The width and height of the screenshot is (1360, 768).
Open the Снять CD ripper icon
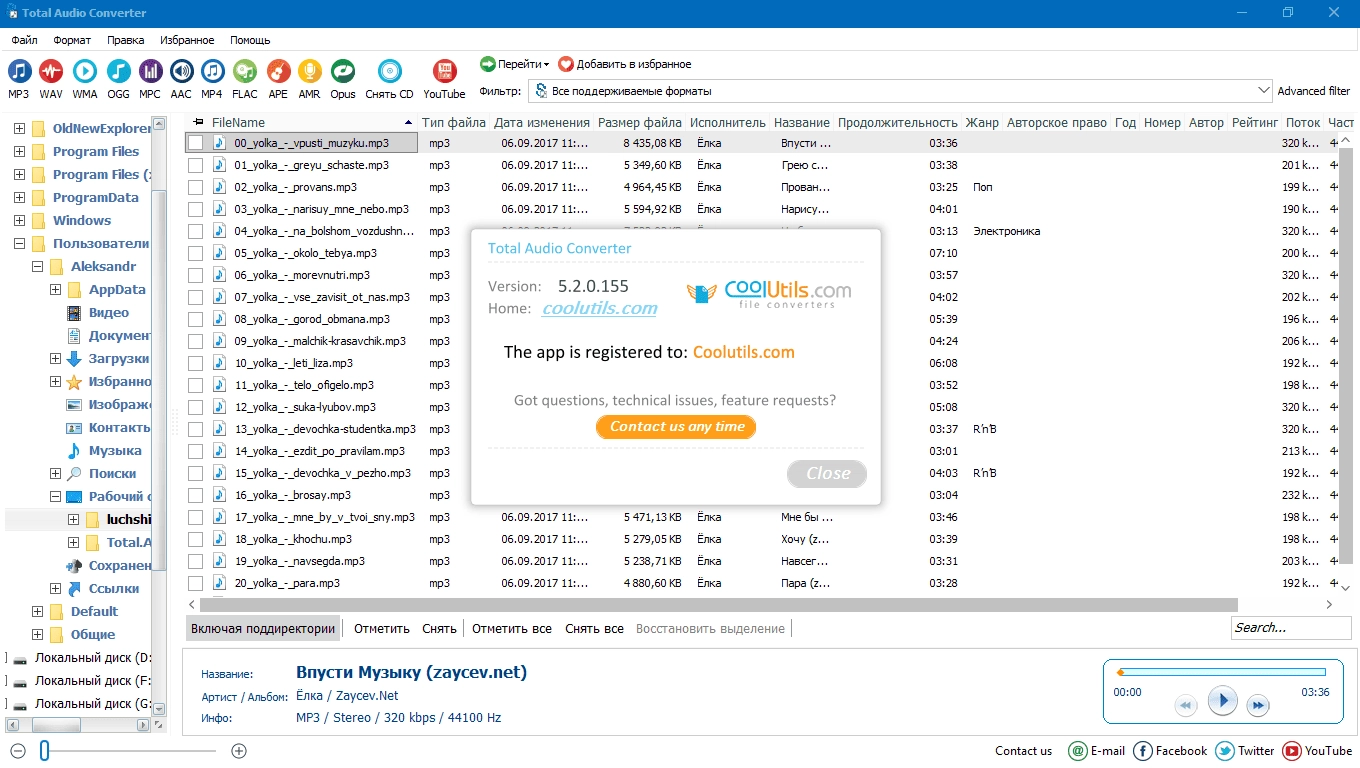pyautogui.click(x=390, y=71)
